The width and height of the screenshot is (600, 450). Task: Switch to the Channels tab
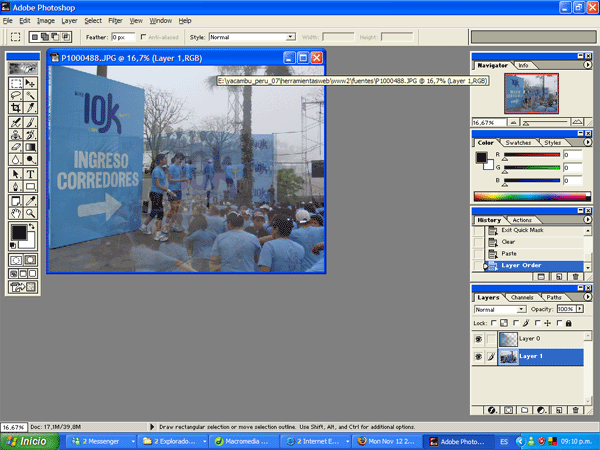tap(522, 297)
